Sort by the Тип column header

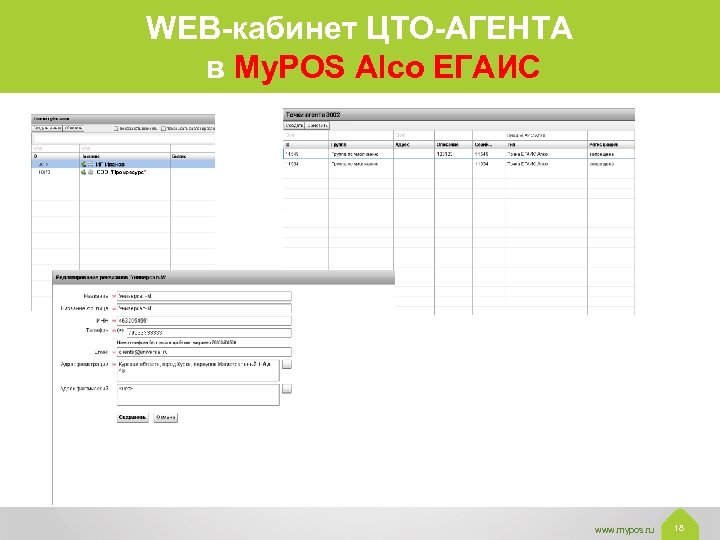[546, 145]
